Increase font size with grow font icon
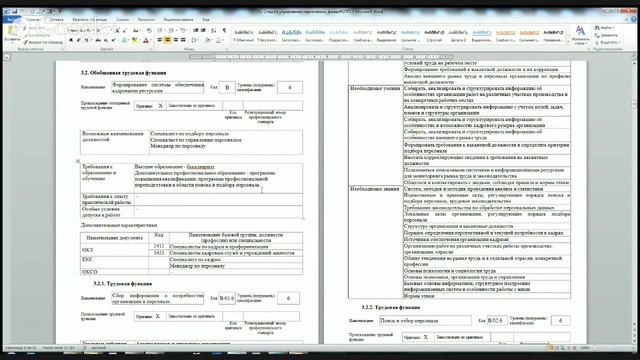 117,31
